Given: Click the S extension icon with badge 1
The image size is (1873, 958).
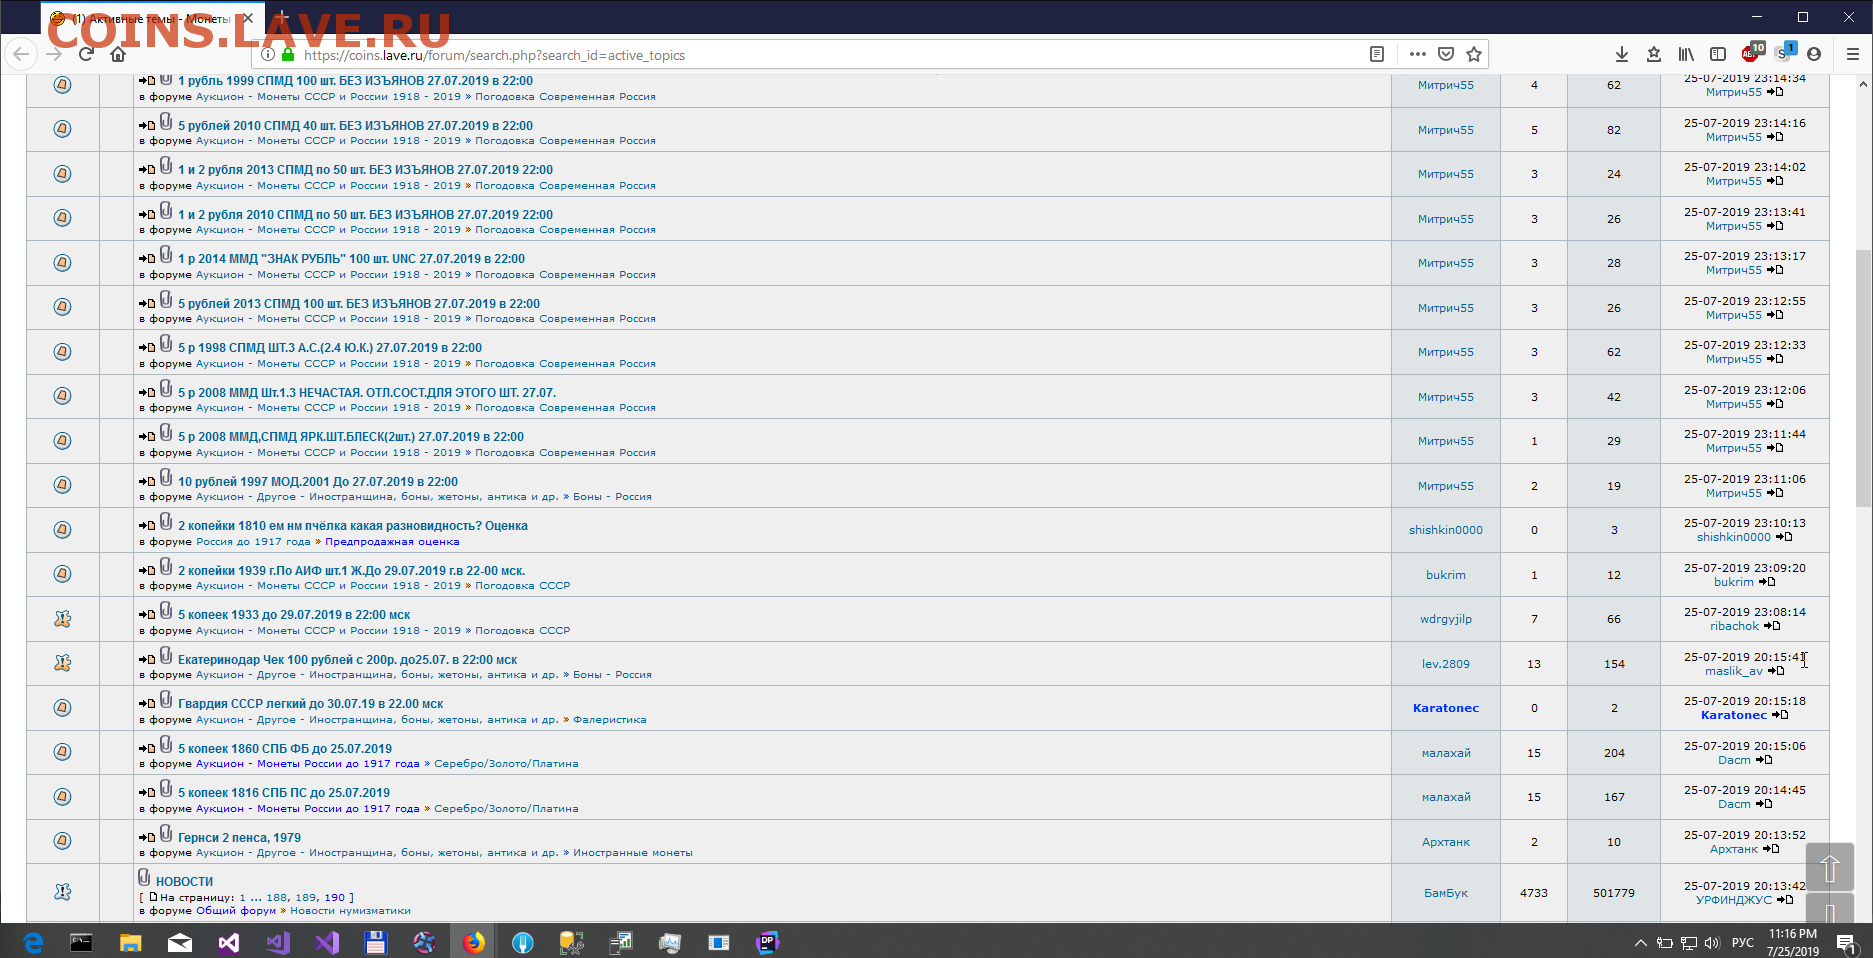Looking at the screenshot, I should tap(1784, 53).
